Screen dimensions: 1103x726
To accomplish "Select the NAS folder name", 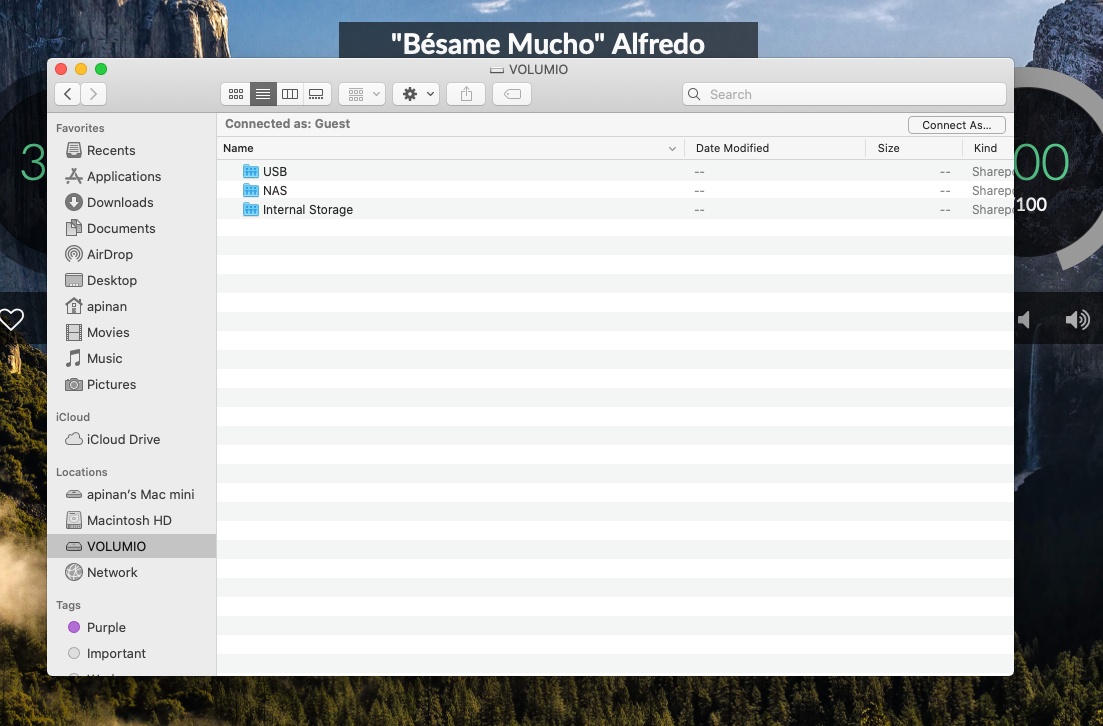I will [x=275, y=191].
